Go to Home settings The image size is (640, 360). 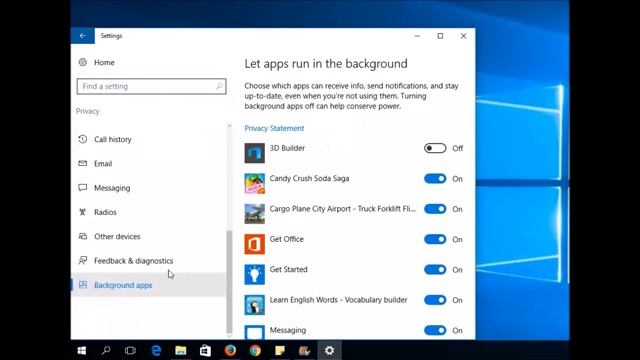pos(104,62)
